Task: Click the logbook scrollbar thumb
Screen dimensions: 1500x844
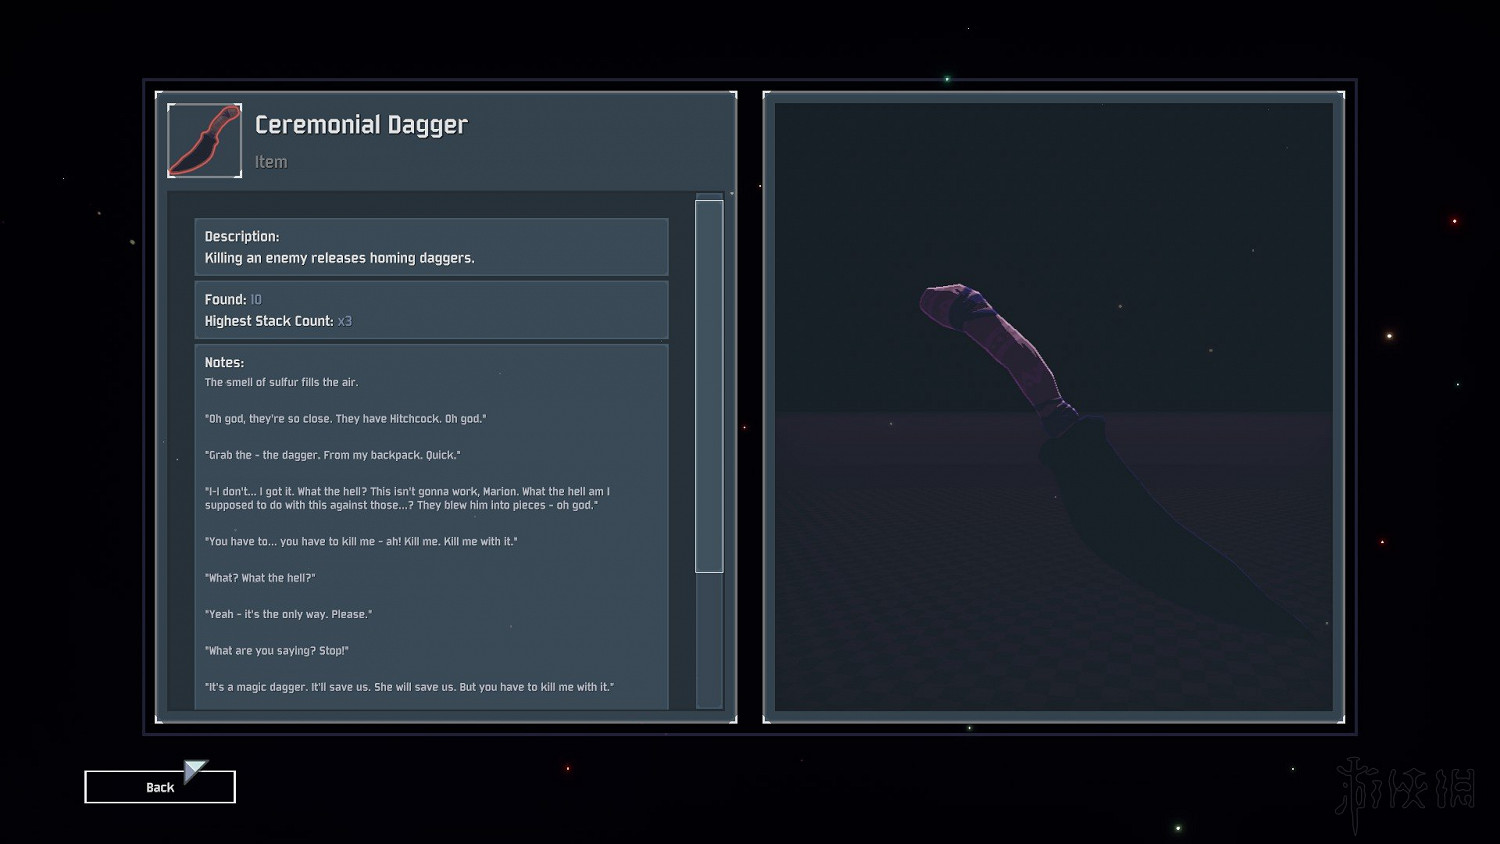Action: 709,386
